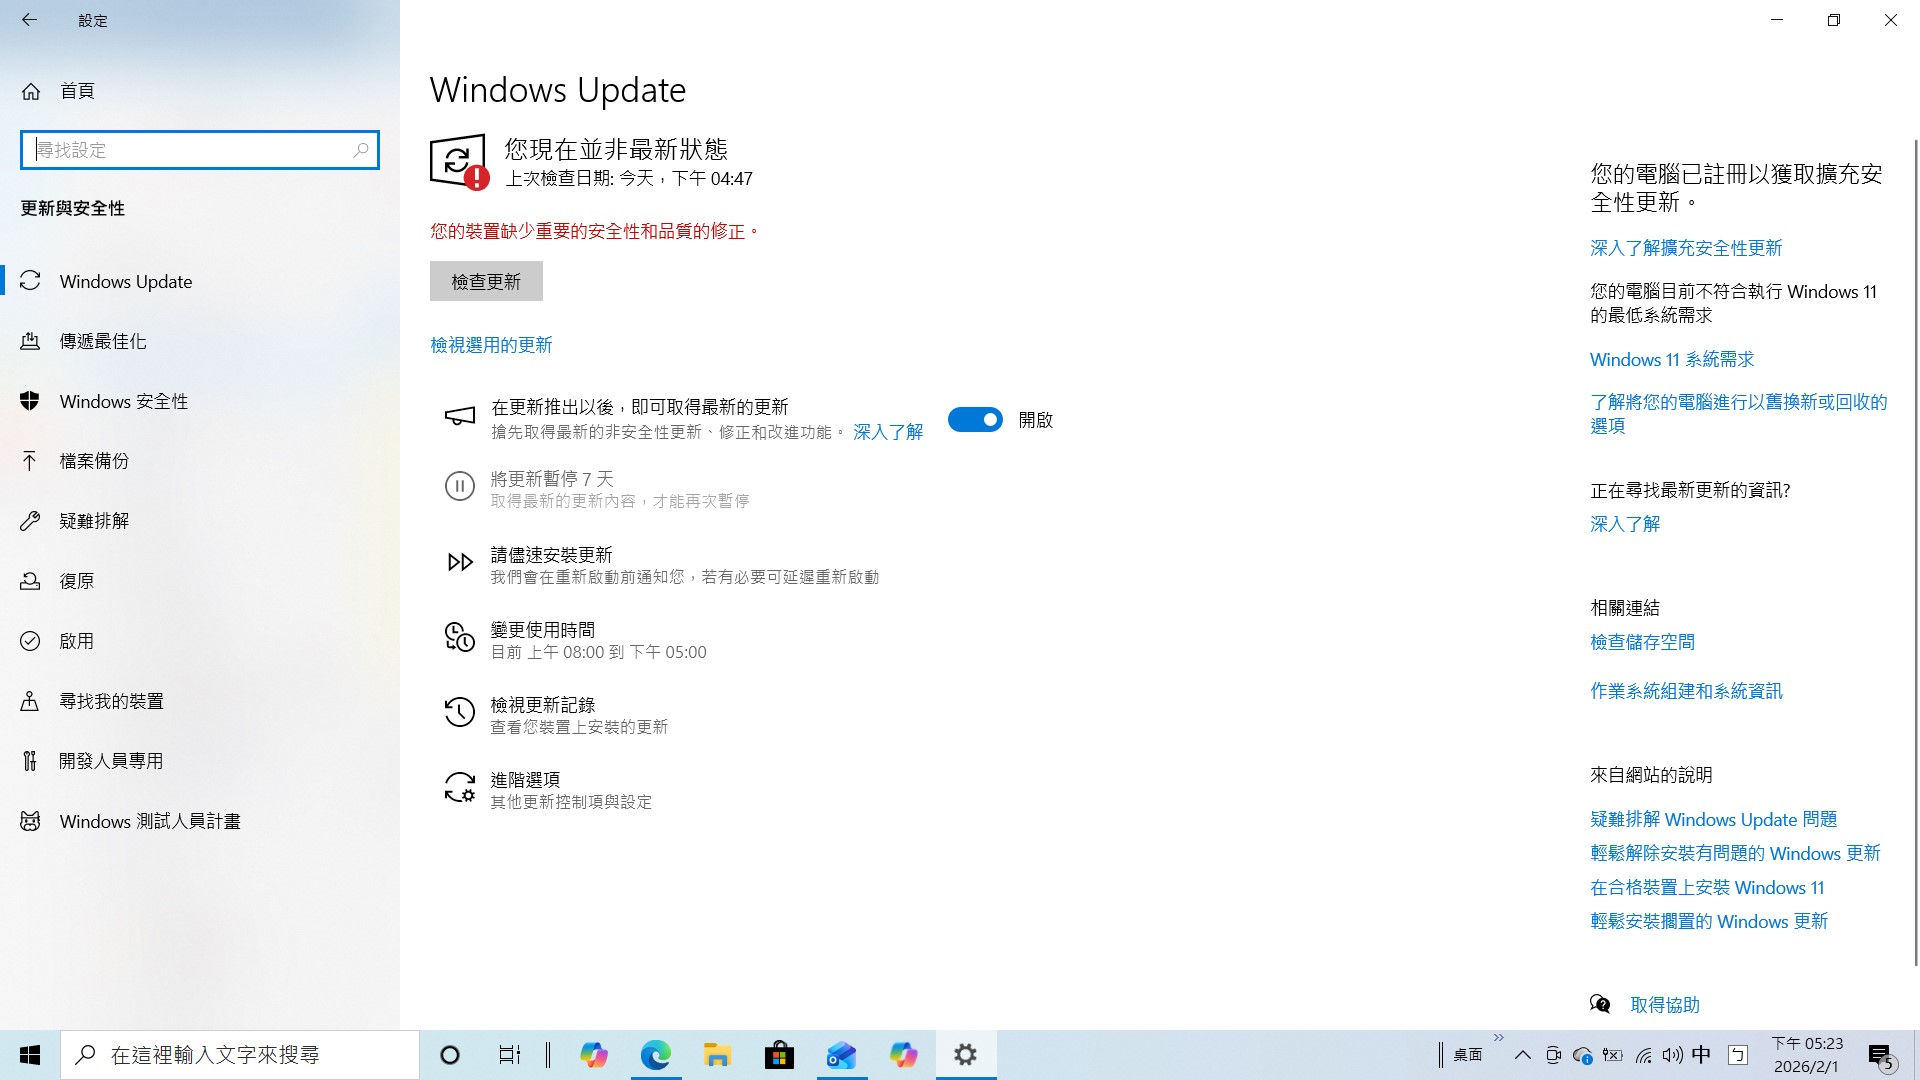This screenshot has width=1920, height=1080.
Task: Click history icon for 檢視更新記錄
Action: click(459, 712)
